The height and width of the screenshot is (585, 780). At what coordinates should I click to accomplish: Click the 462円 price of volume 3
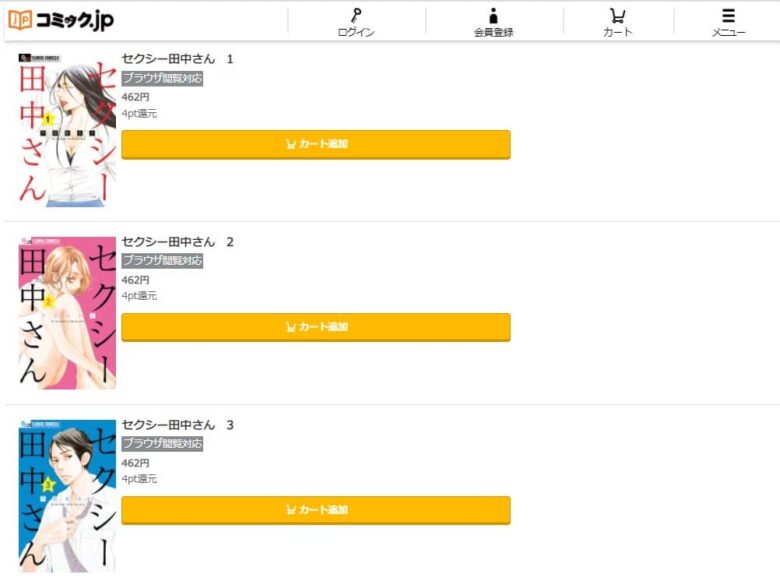[135, 463]
